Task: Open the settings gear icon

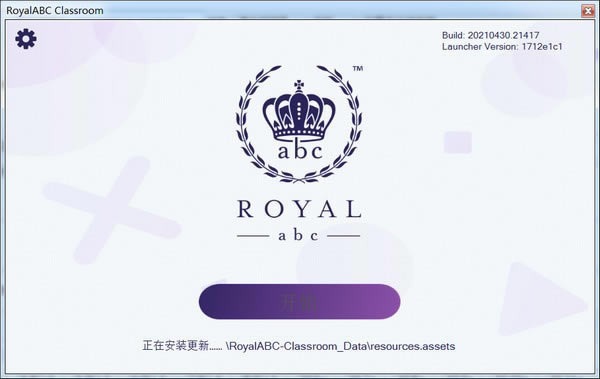Action: tap(26, 39)
